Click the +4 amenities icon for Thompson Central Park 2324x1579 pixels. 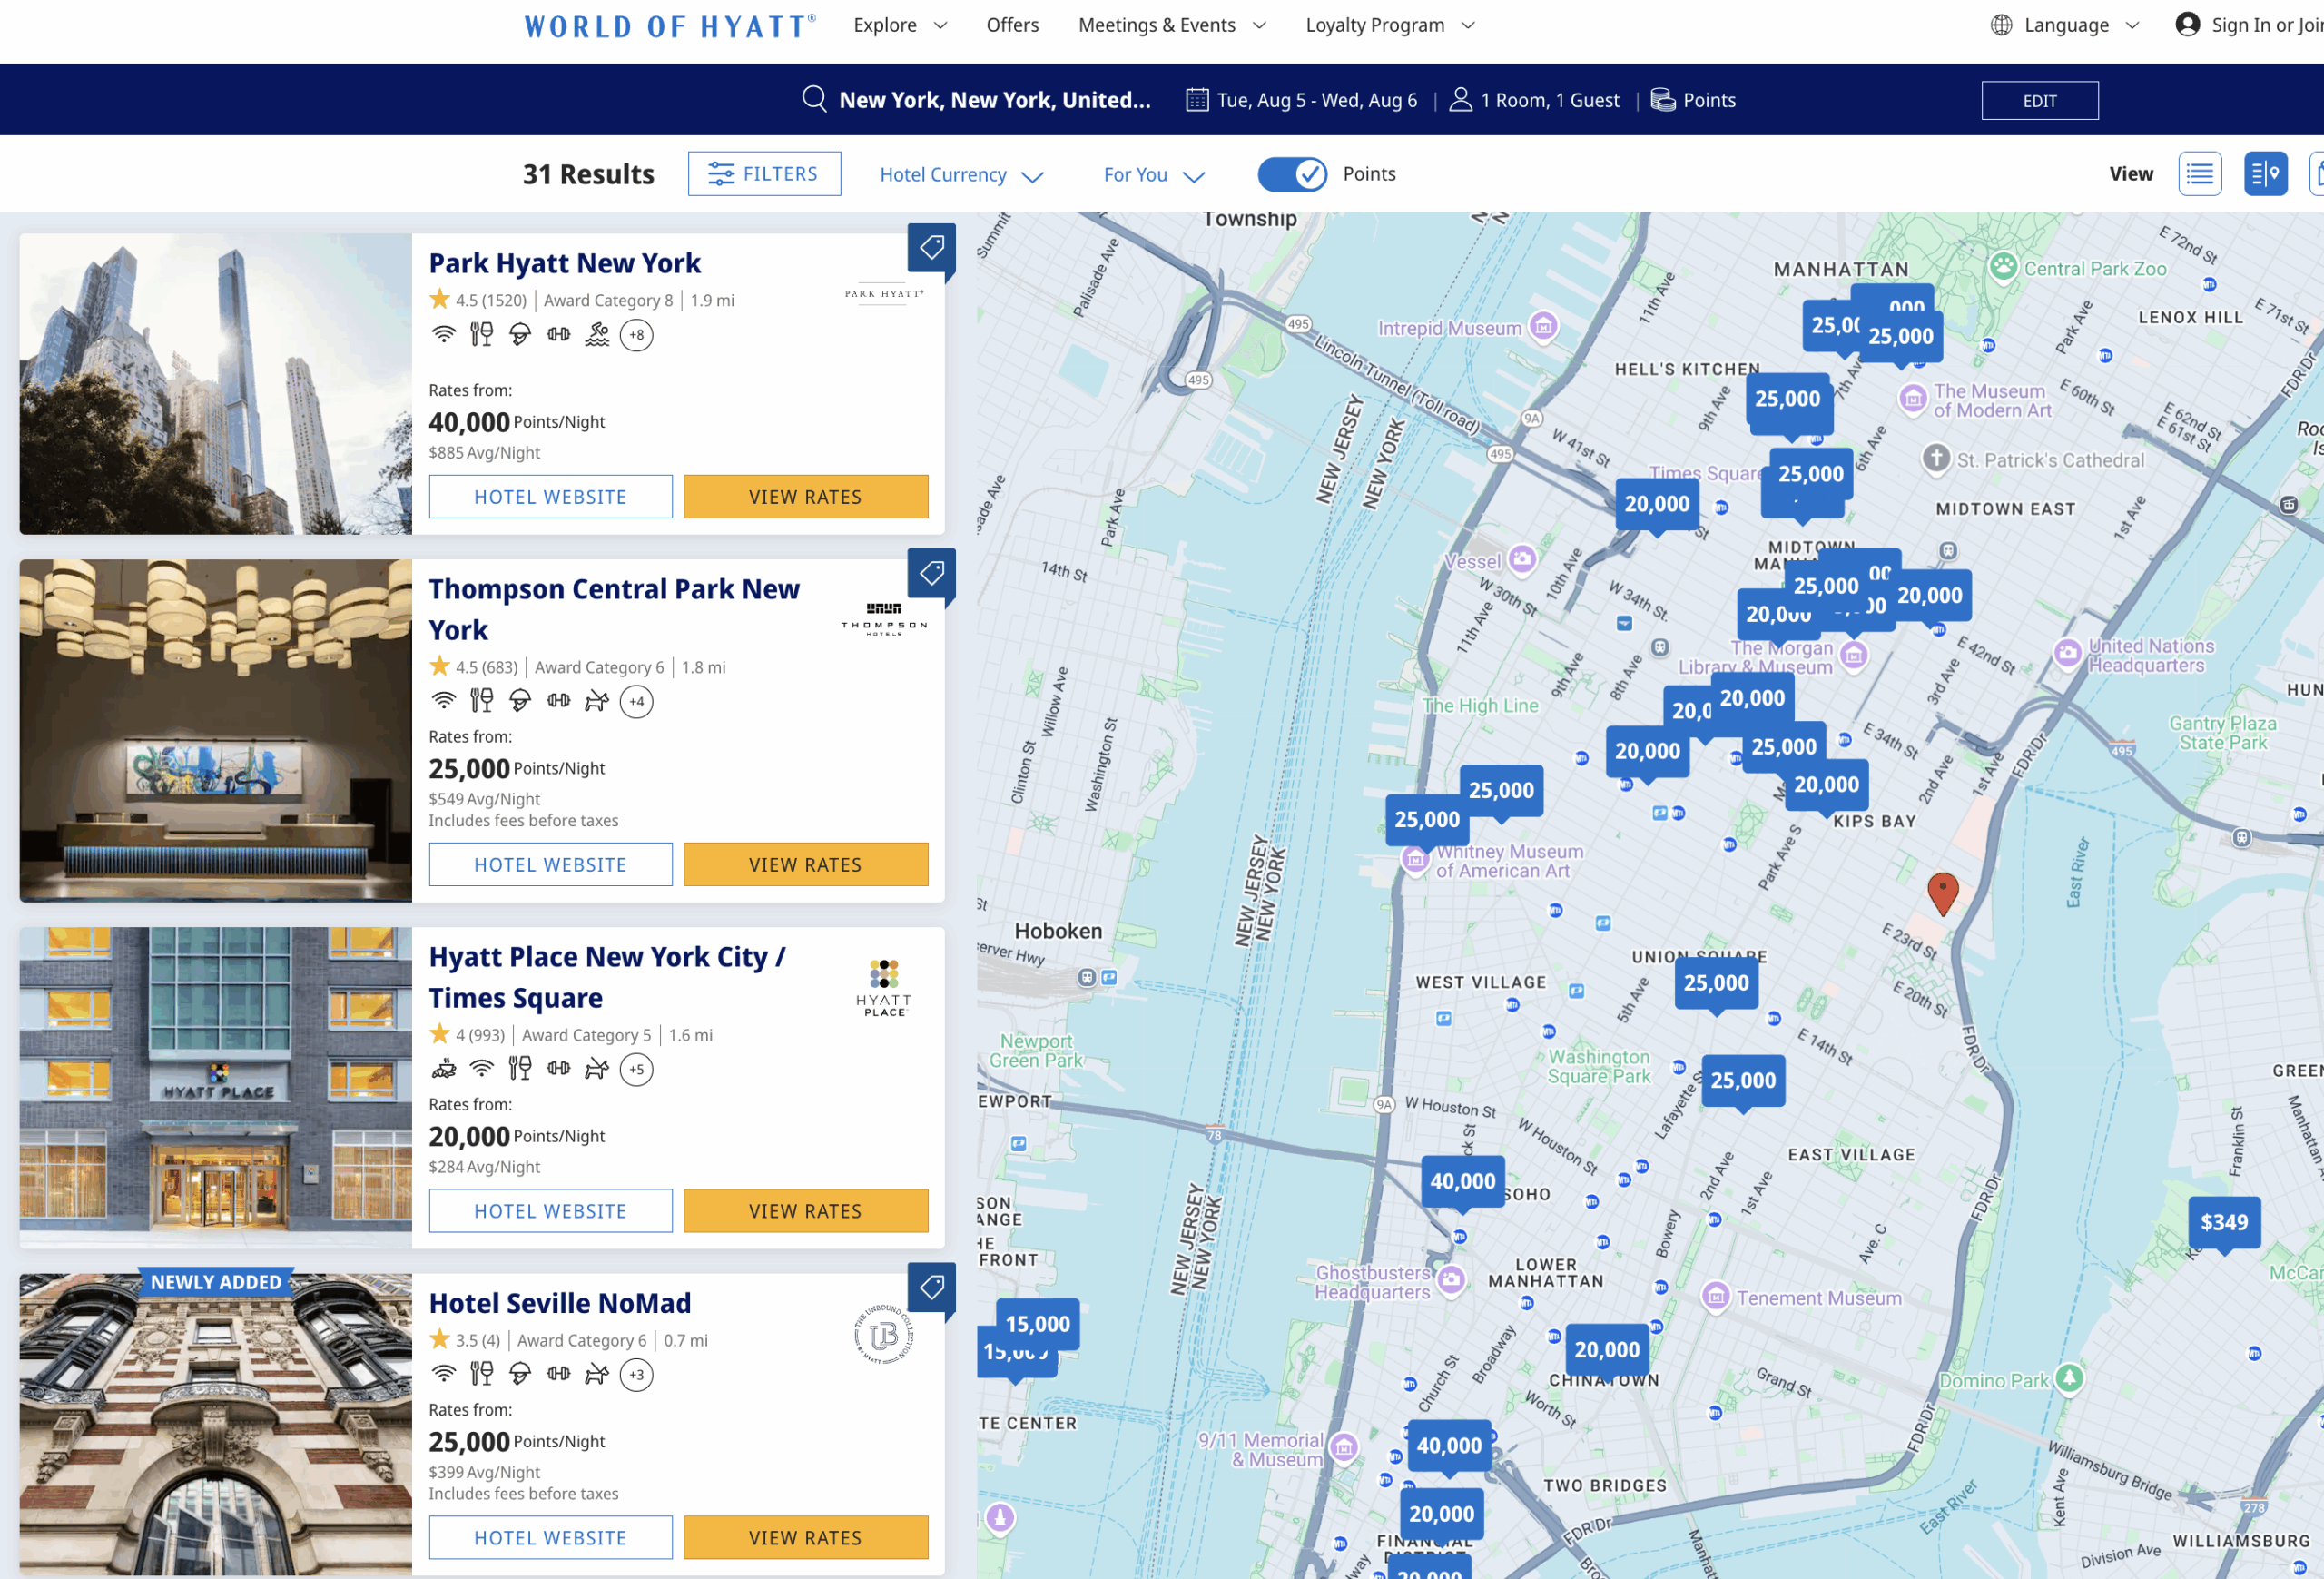636,702
